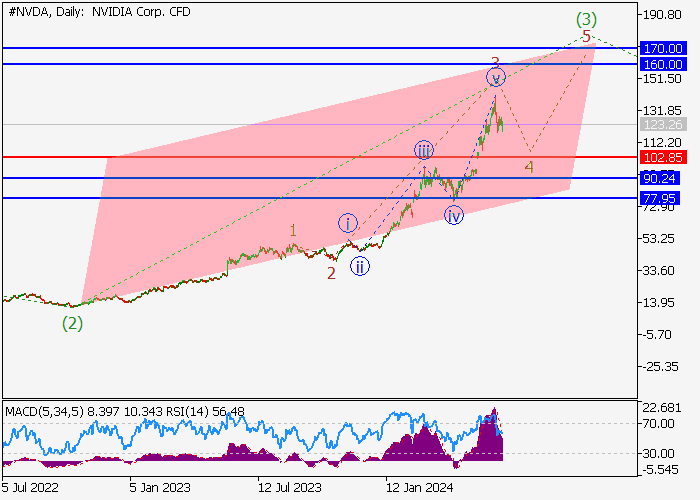Select the blue 170.00 price label
This screenshot has height=500, width=700.
[x=663, y=48]
